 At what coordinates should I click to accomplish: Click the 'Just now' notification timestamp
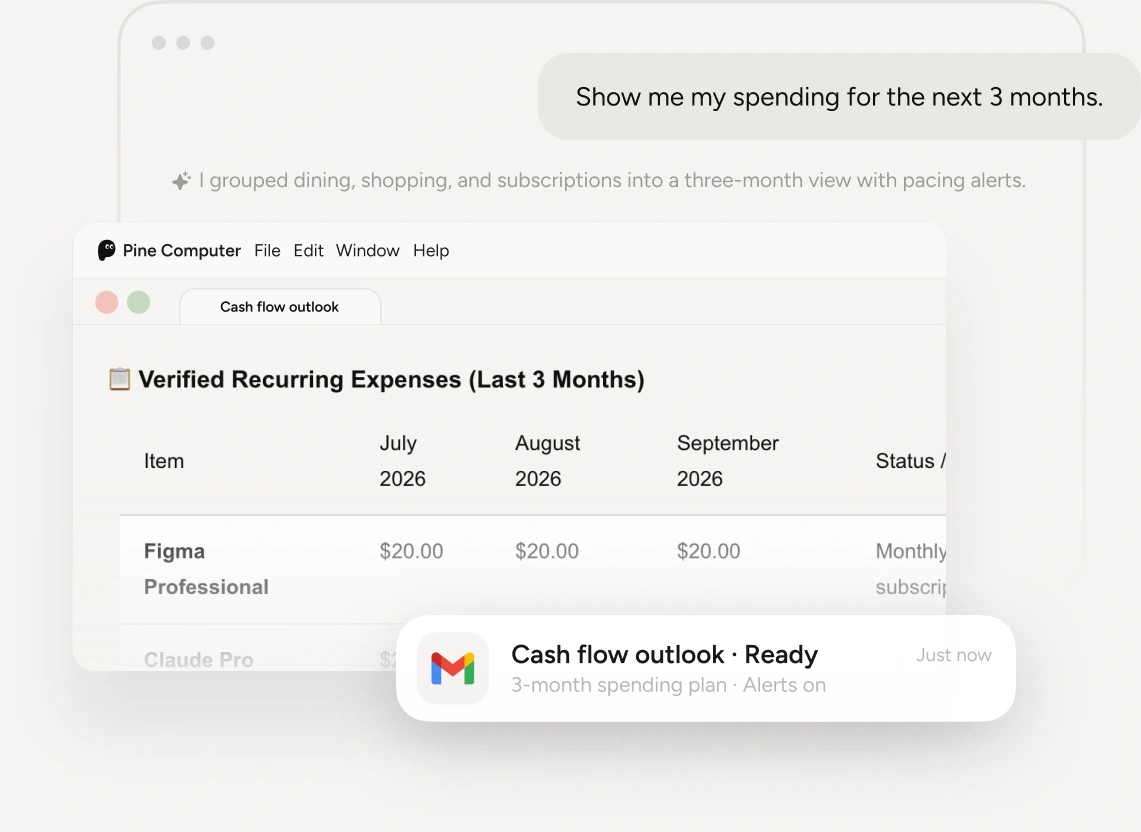[x=953, y=655]
